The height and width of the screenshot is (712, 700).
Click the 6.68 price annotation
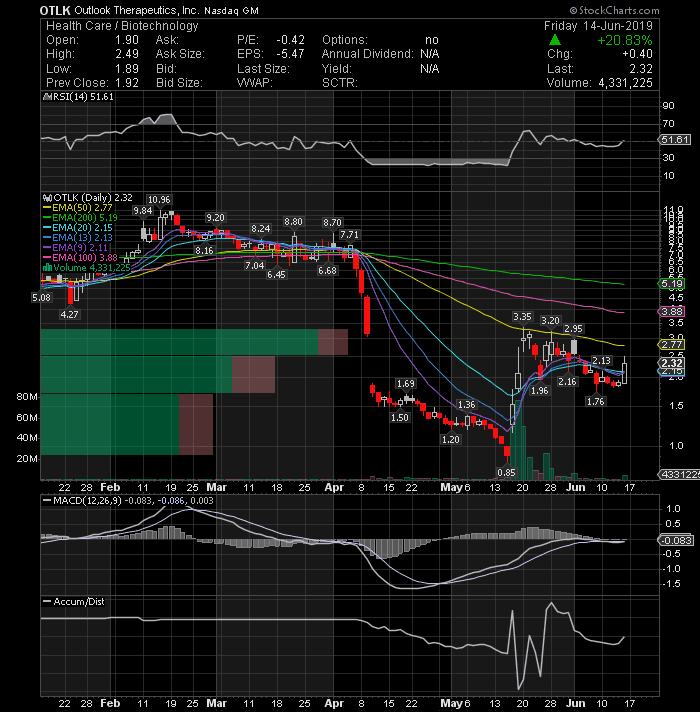(327, 271)
